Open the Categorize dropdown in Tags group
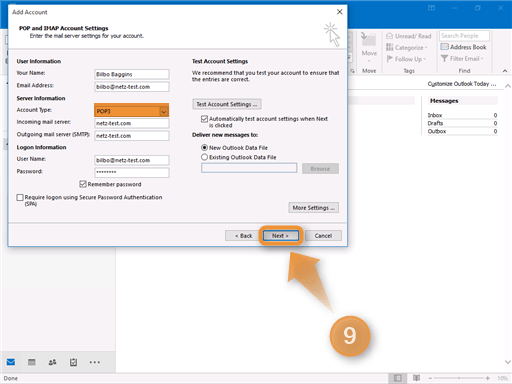The width and height of the screenshot is (512, 384). point(426,48)
